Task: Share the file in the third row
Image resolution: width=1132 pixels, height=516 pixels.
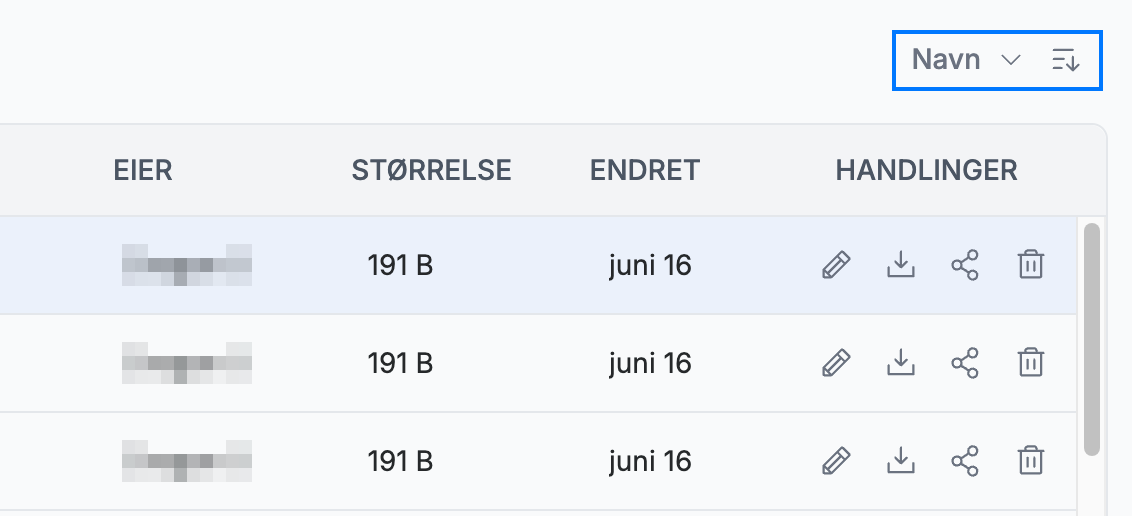Action: [965, 460]
